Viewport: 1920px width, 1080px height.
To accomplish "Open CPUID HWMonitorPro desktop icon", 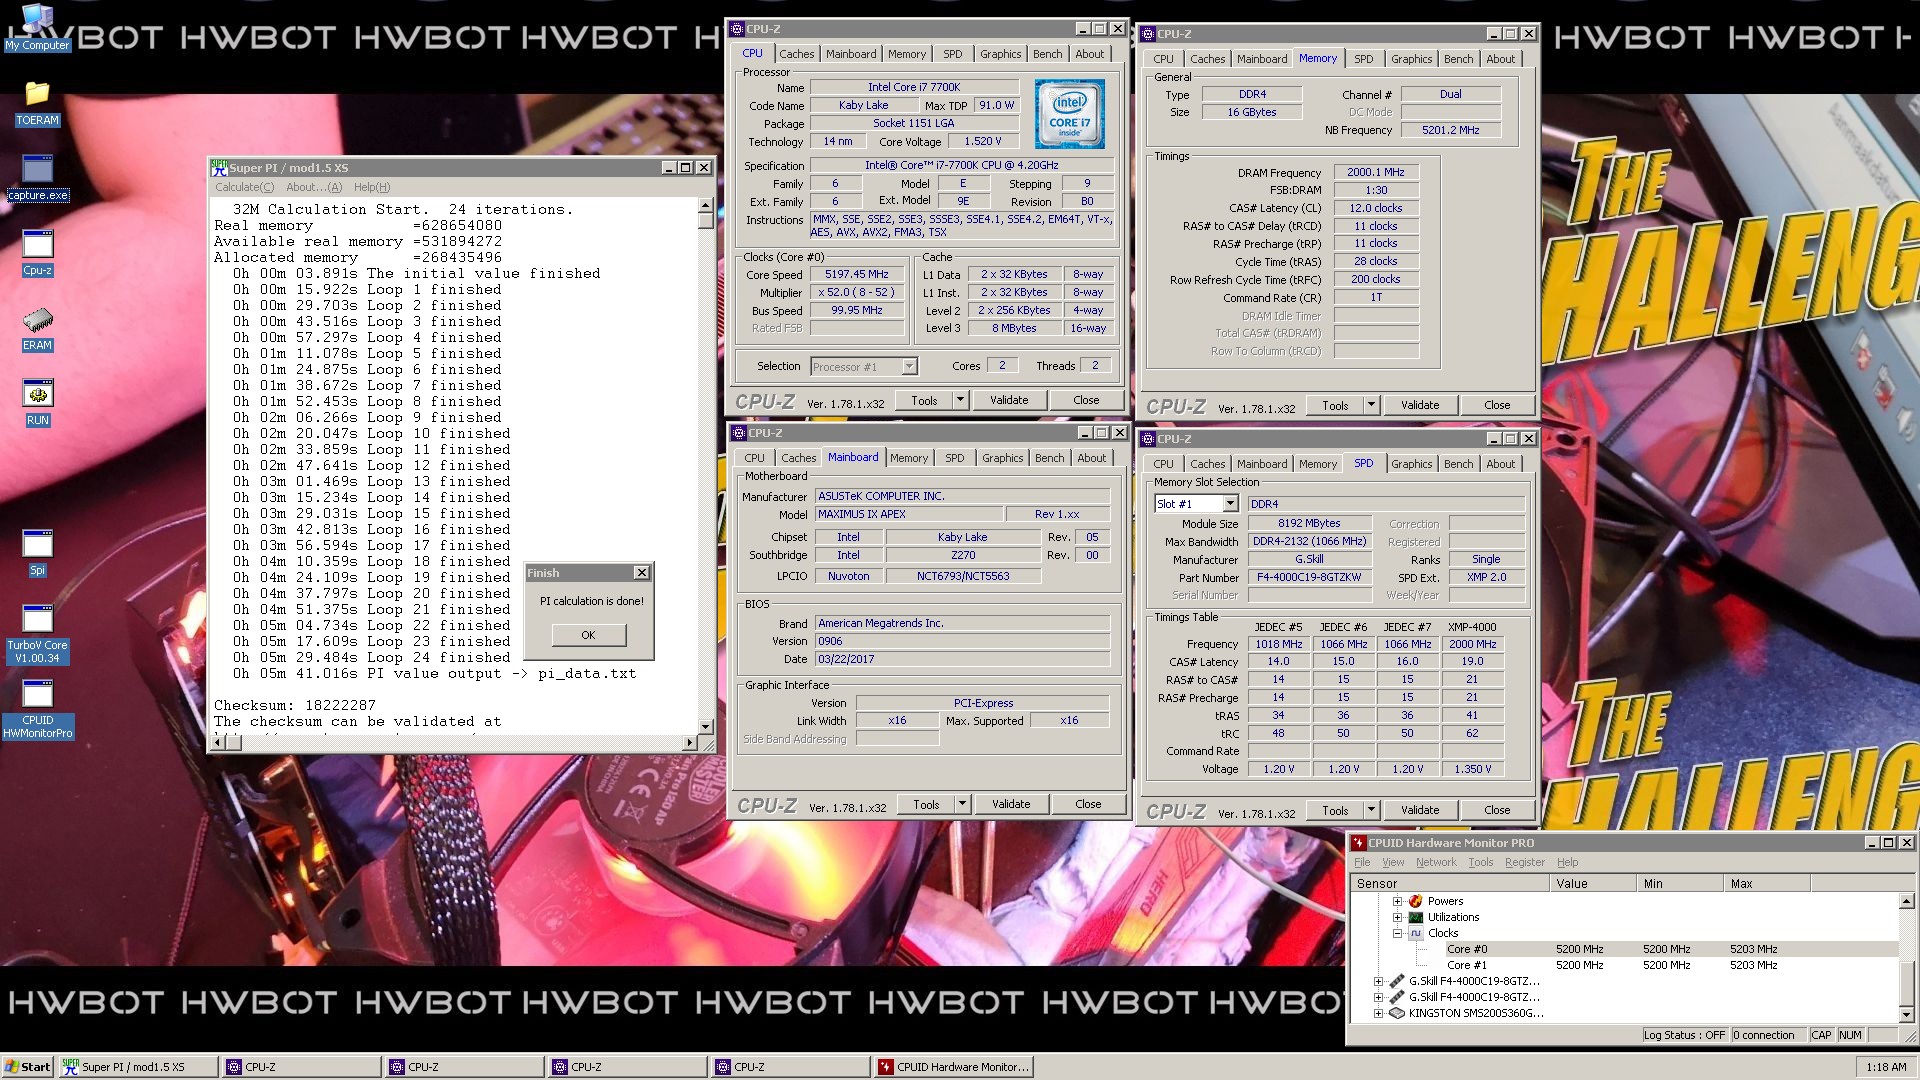I will click(37, 710).
